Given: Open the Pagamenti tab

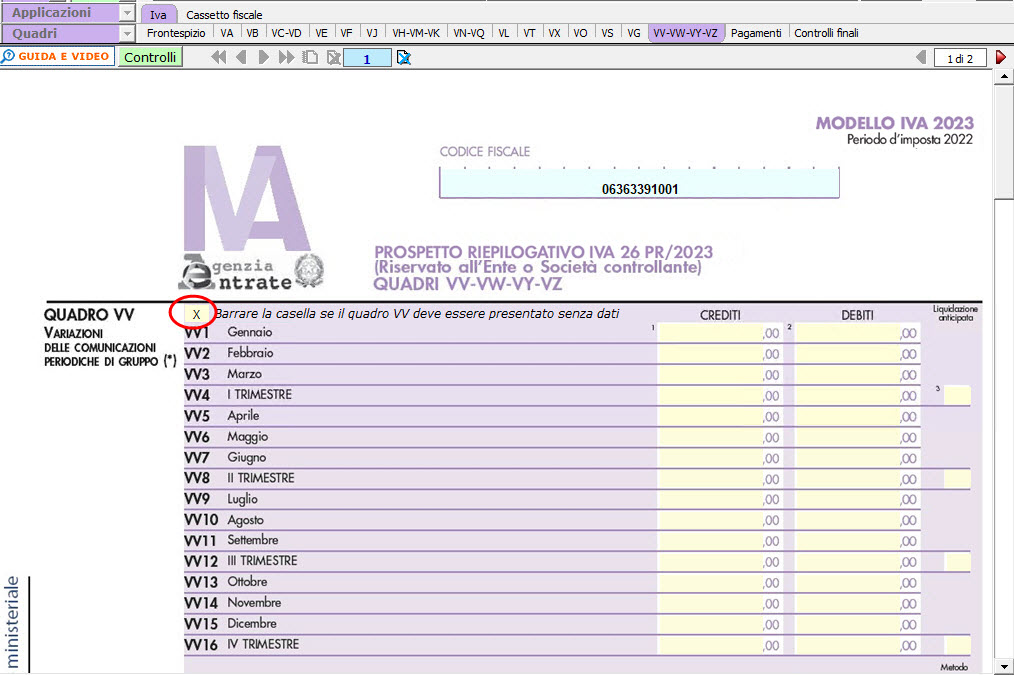Looking at the screenshot, I should [756, 33].
